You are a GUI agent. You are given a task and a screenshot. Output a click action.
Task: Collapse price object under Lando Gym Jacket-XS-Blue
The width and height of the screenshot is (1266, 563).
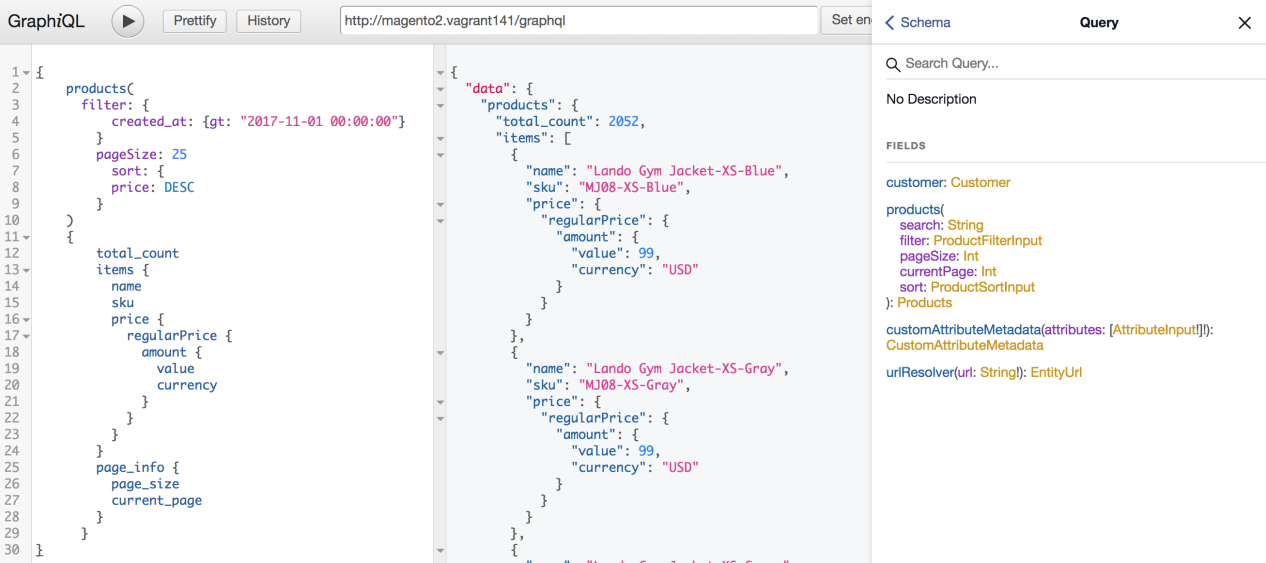pyautogui.click(x=440, y=204)
